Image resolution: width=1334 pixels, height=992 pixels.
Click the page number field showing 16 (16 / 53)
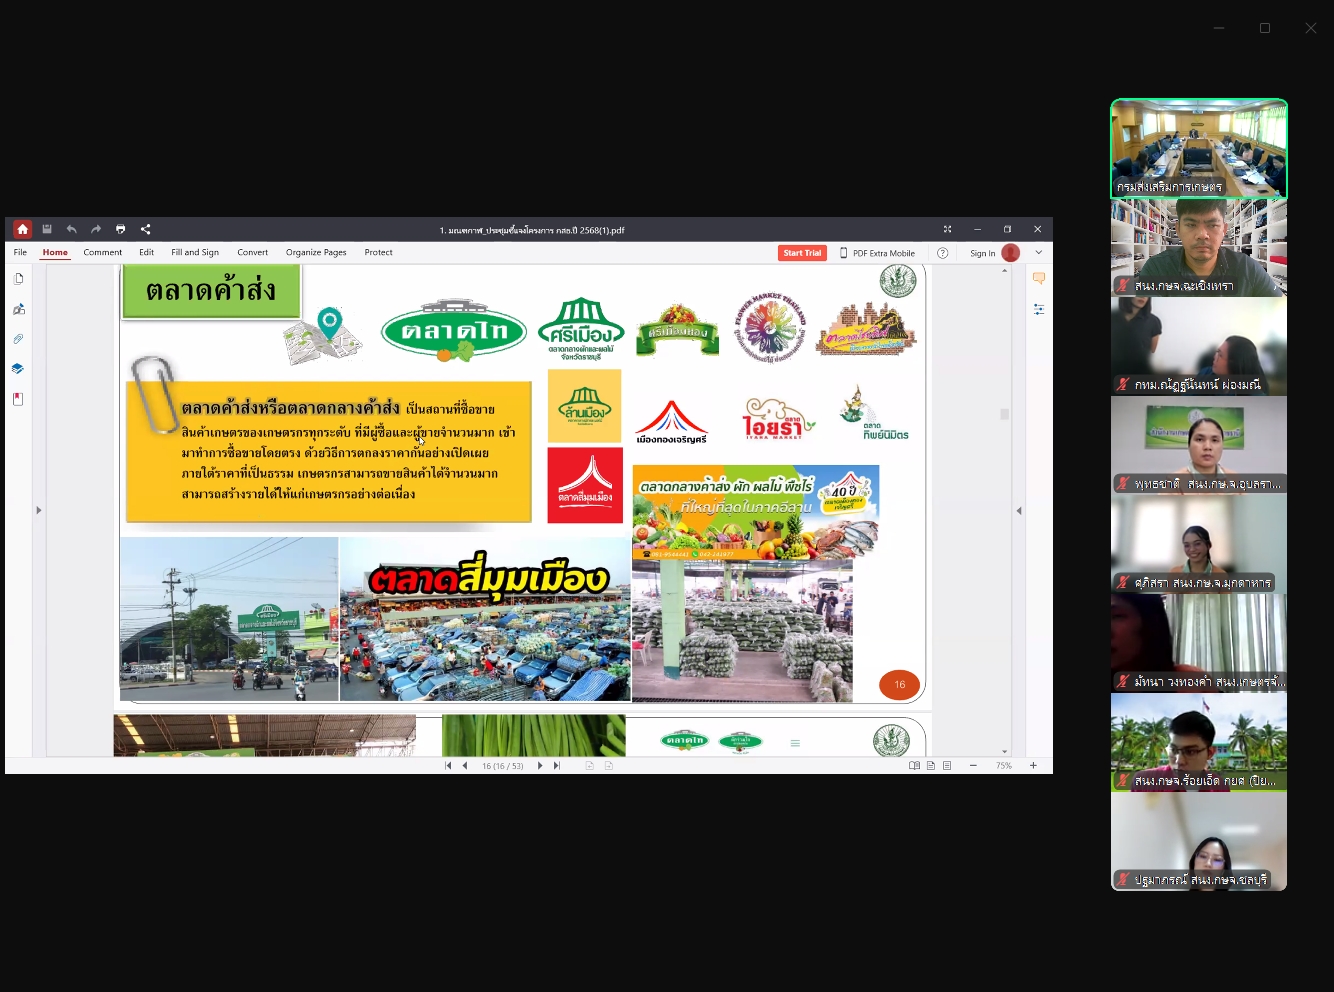pyautogui.click(x=503, y=766)
